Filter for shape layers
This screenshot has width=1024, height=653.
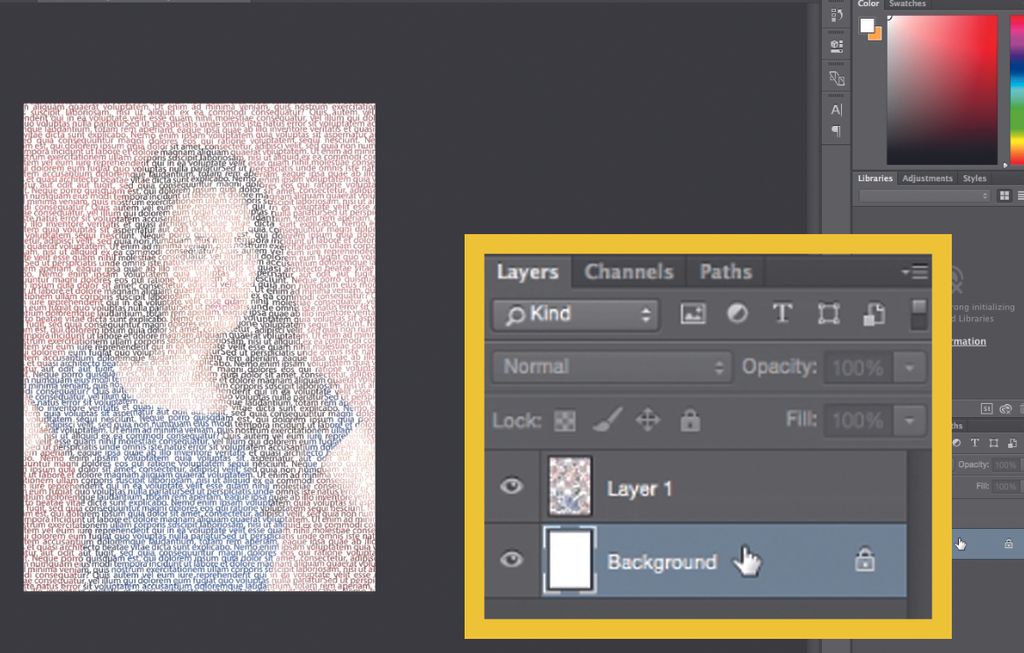(826, 313)
